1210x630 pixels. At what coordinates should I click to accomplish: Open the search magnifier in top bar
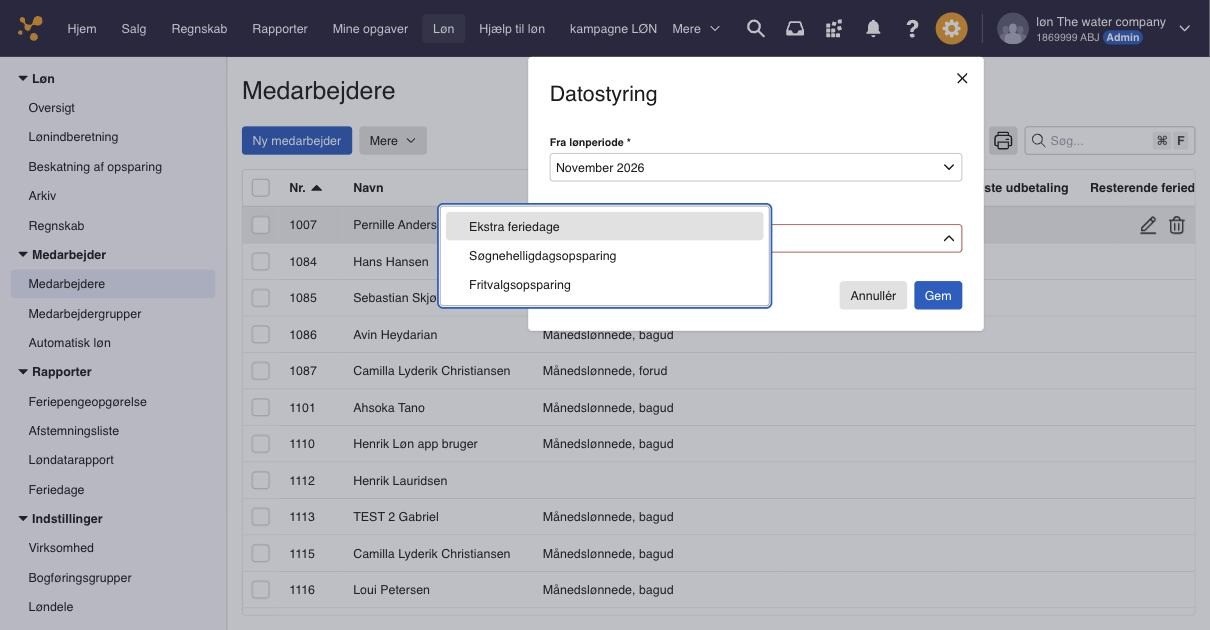756,29
